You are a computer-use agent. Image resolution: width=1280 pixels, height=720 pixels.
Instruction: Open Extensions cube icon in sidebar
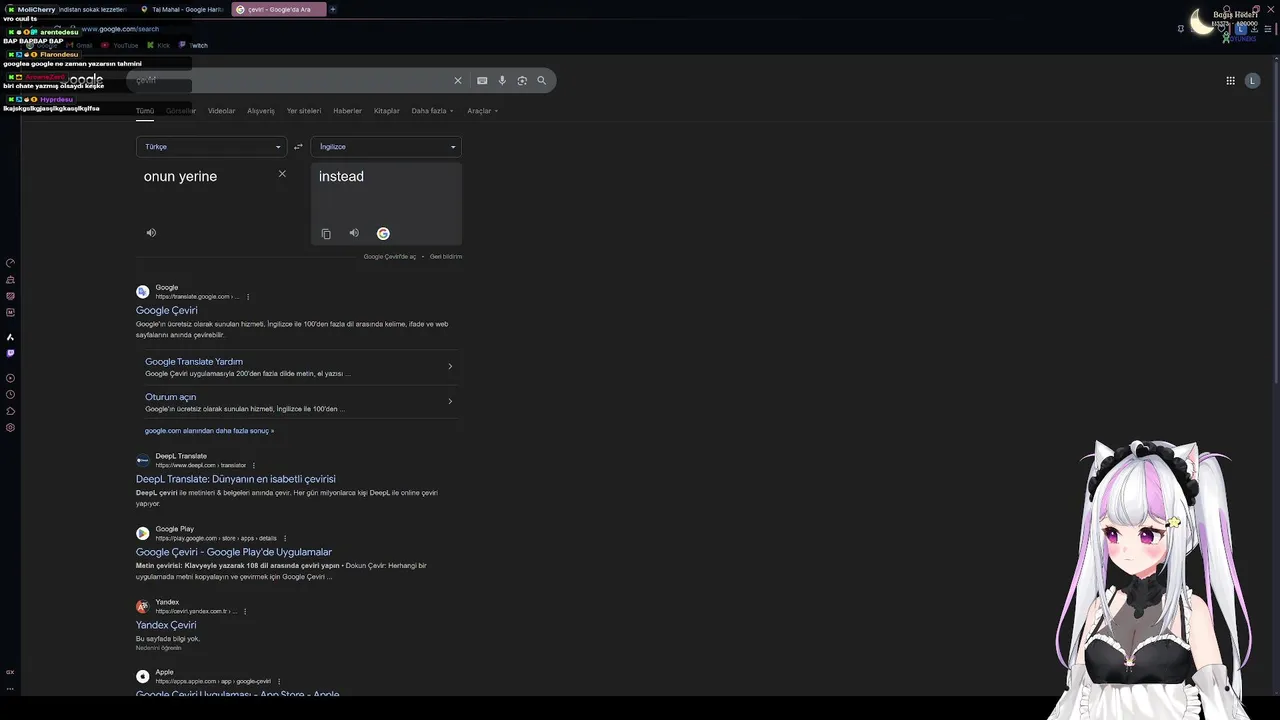(10, 411)
